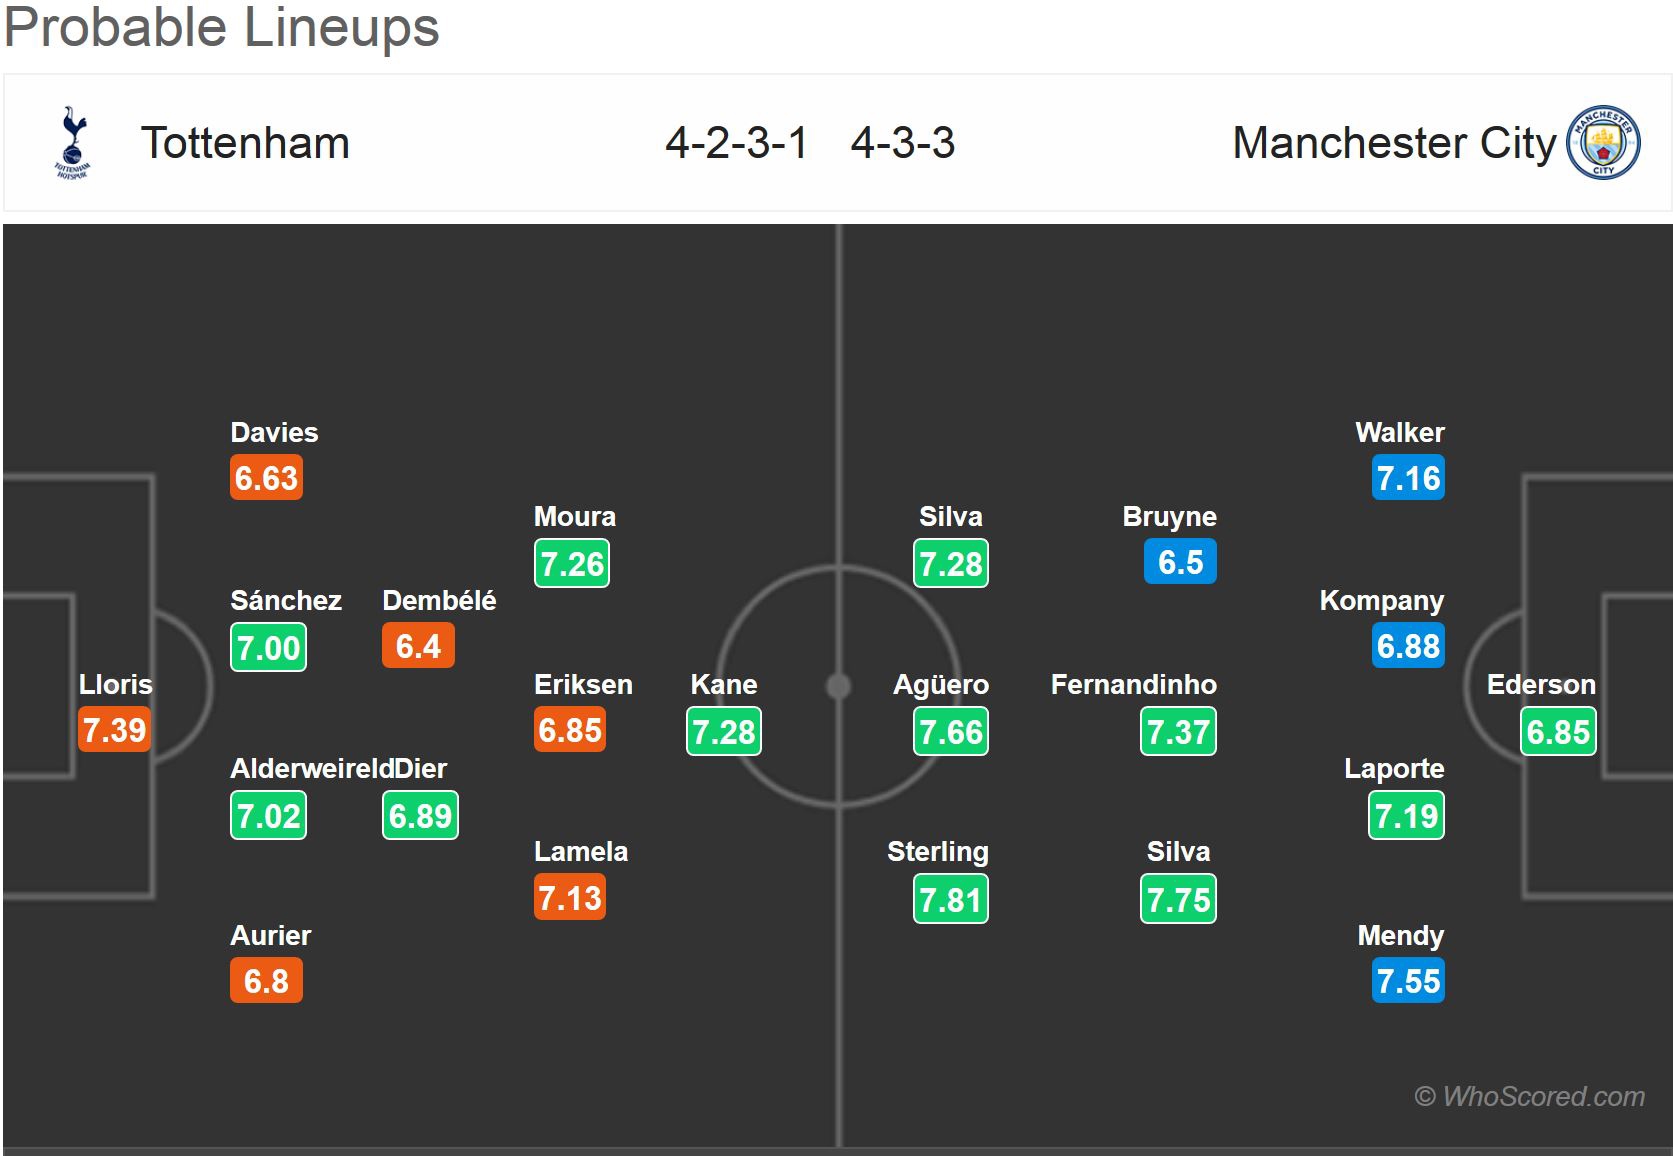Select Ederson's 6.85 rating badge

1558,732
